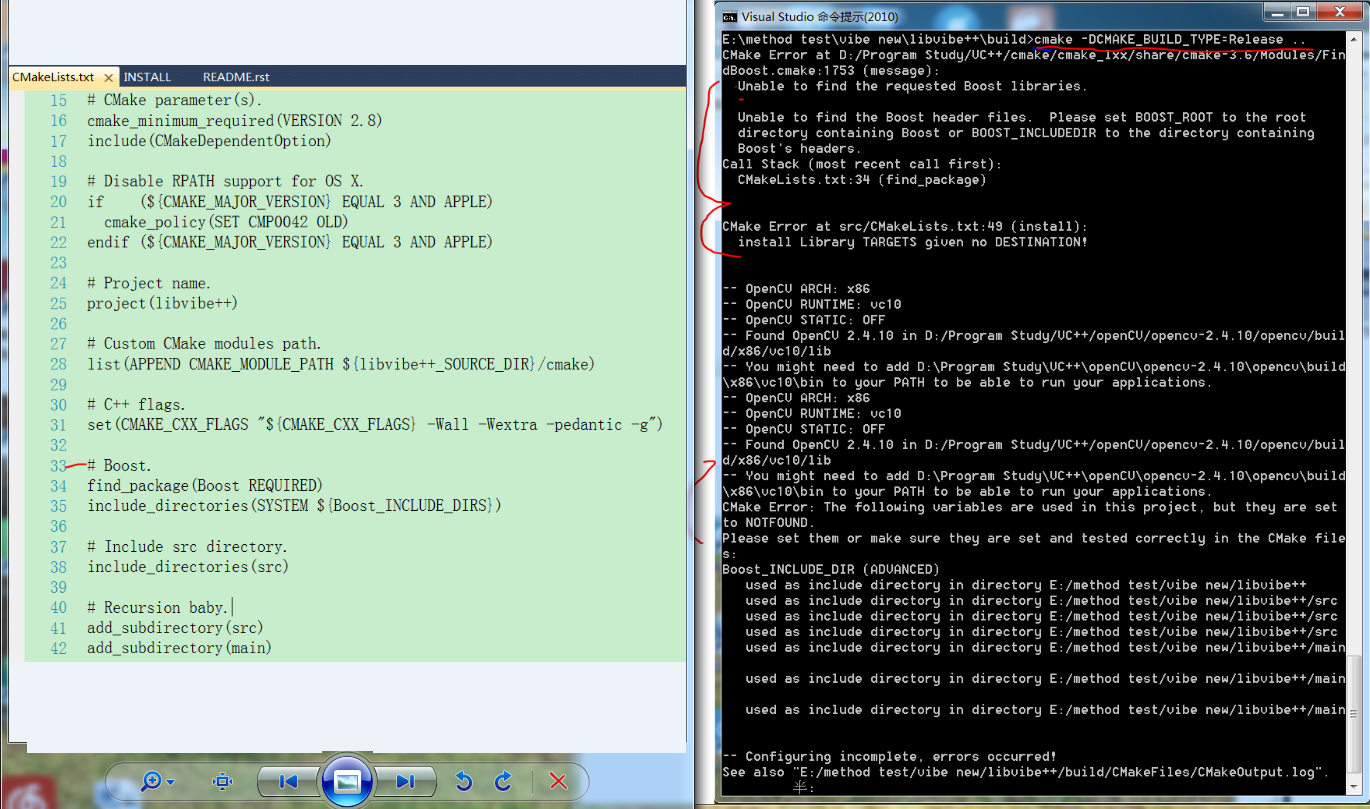Delete the picture with the red X icon
The width and height of the screenshot is (1370, 809).
(559, 781)
